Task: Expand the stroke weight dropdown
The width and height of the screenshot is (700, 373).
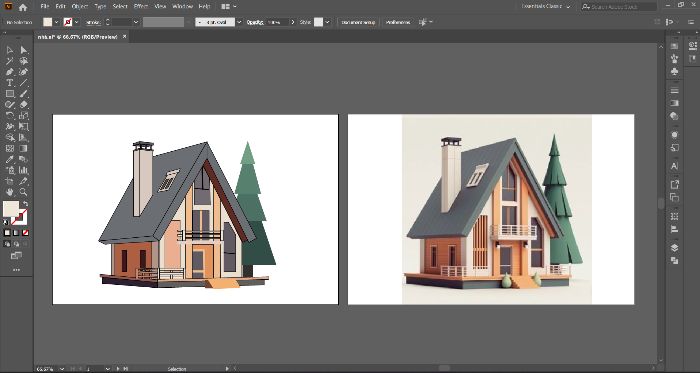Action: 137,22
